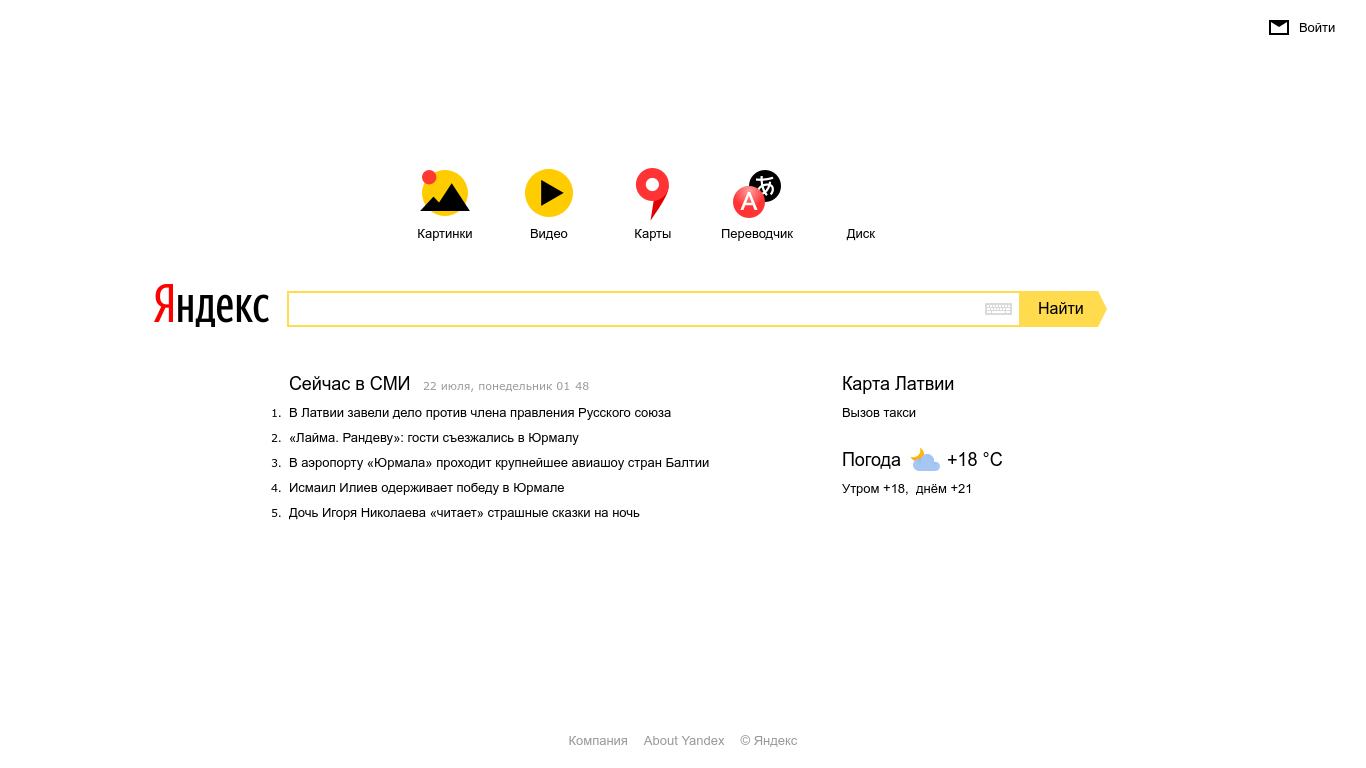Click the Войти login link
The height and width of the screenshot is (768, 1366).
pyautogui.click(x=1317, y=28)
